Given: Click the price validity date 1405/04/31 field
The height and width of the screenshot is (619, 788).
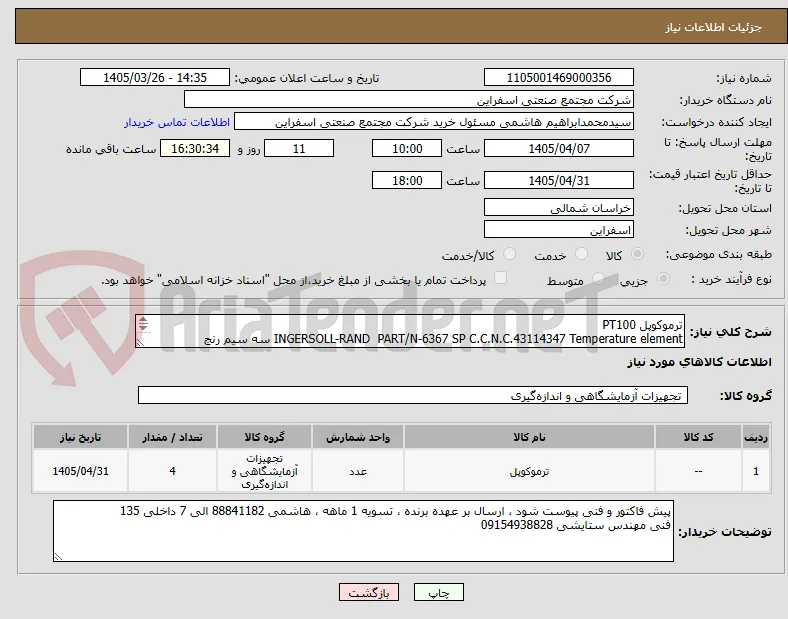Looking at the screenshot, I should click(558, 180).
